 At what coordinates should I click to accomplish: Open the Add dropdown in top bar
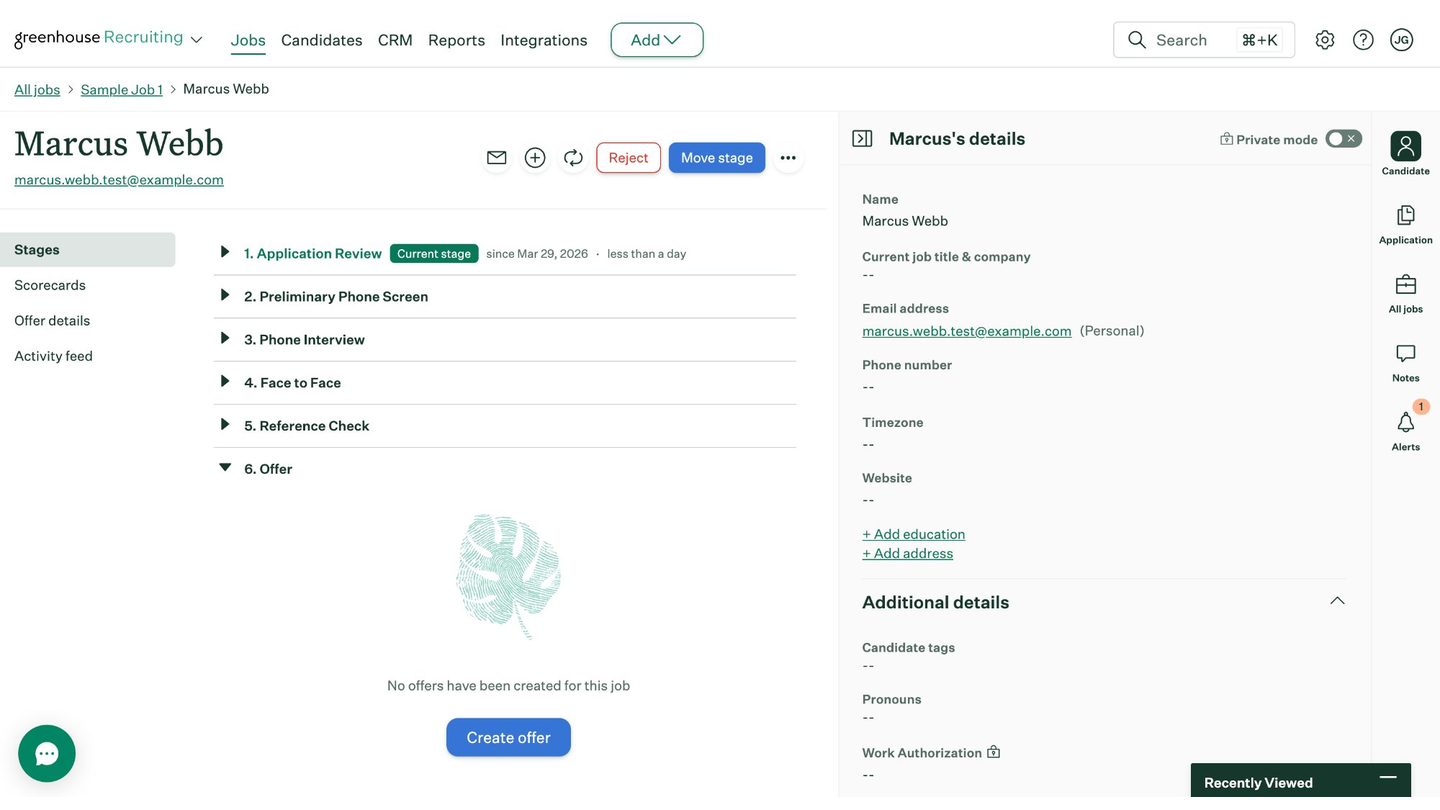[657, 40]
